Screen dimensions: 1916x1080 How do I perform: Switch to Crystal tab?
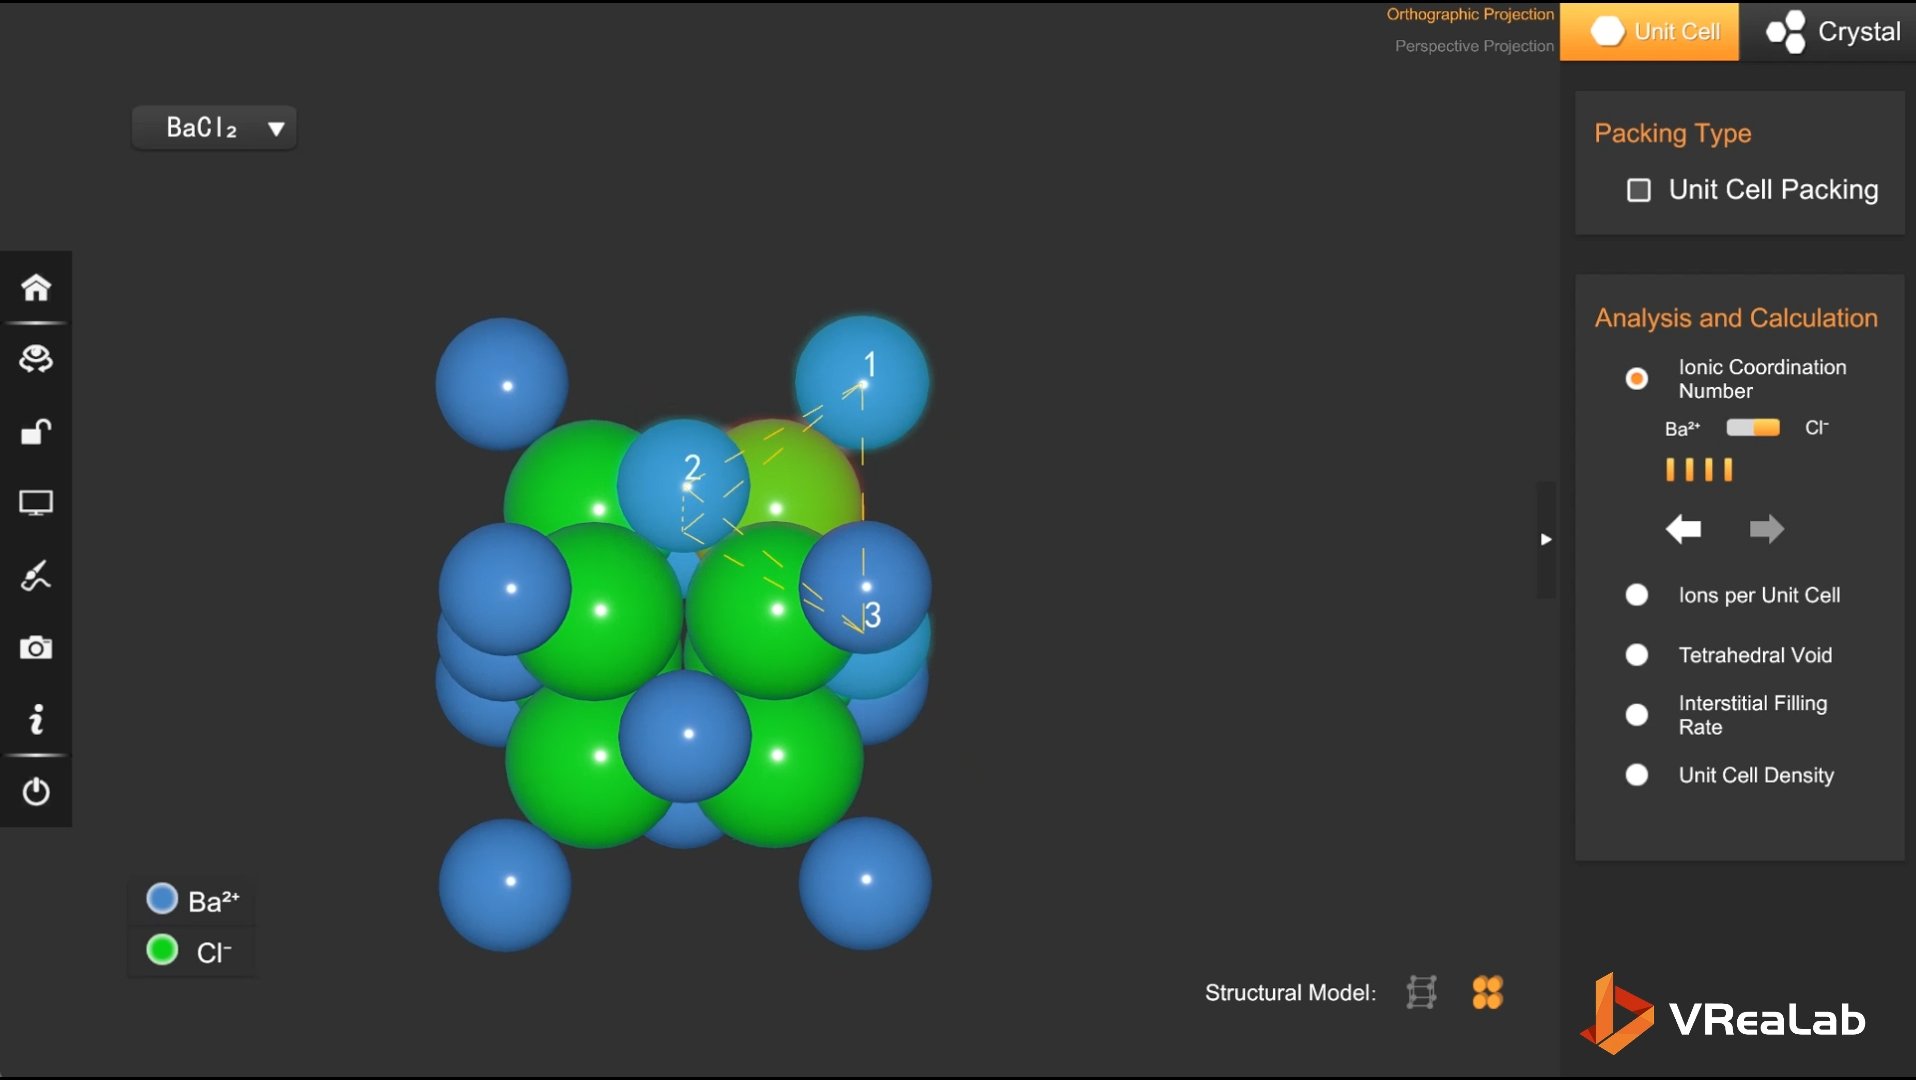1829,31
